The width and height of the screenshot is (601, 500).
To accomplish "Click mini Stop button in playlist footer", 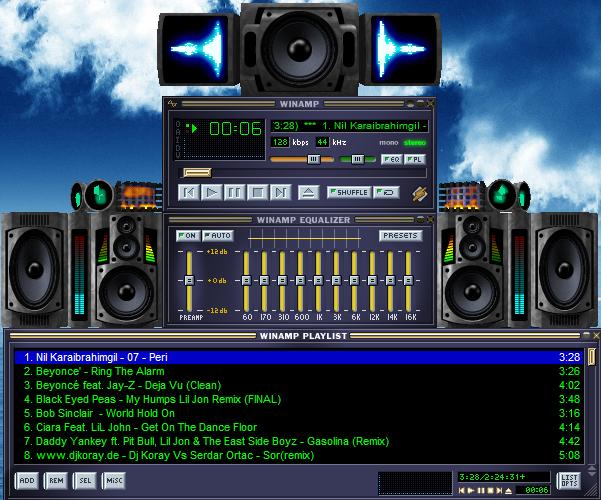I will click(490, 490).
